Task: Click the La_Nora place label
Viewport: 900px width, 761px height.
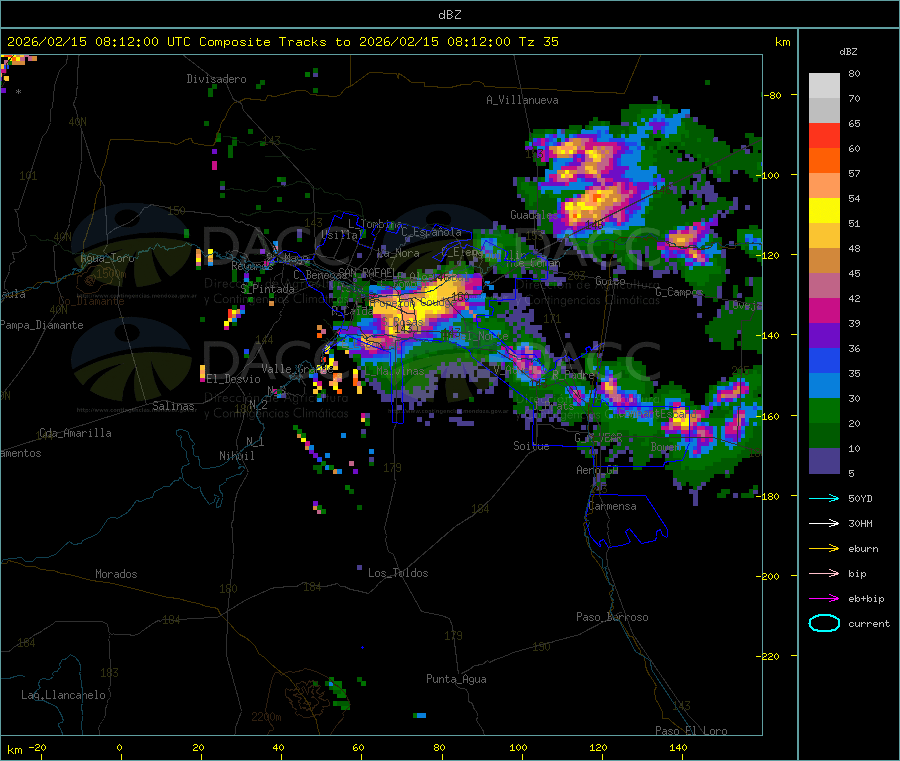Action: 398,253
